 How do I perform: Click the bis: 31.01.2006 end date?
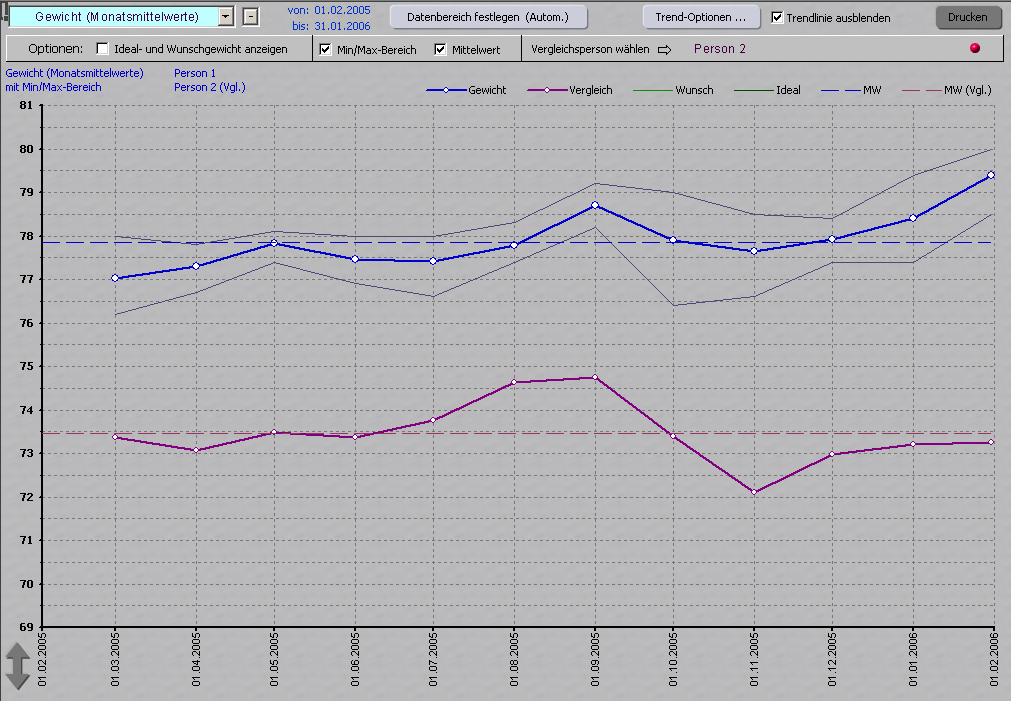click(x=331, y=26)
